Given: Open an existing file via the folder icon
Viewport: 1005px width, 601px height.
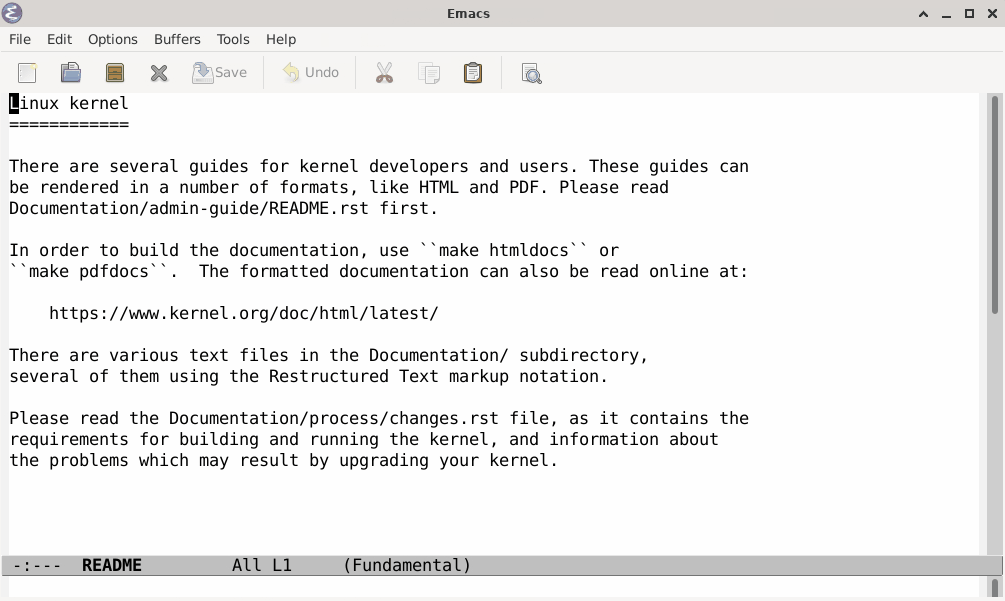Looking at the screenshot, I should 71,72.
